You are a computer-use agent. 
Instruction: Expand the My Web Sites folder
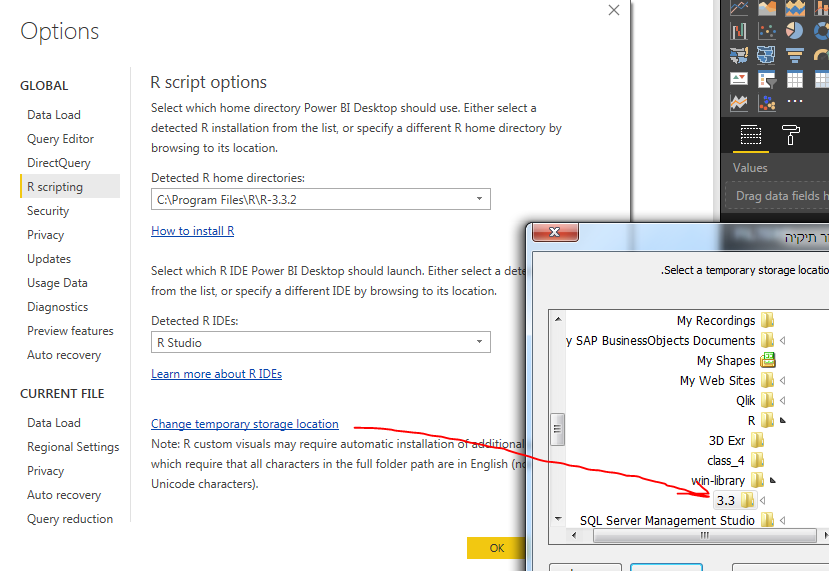click(782, 381)
